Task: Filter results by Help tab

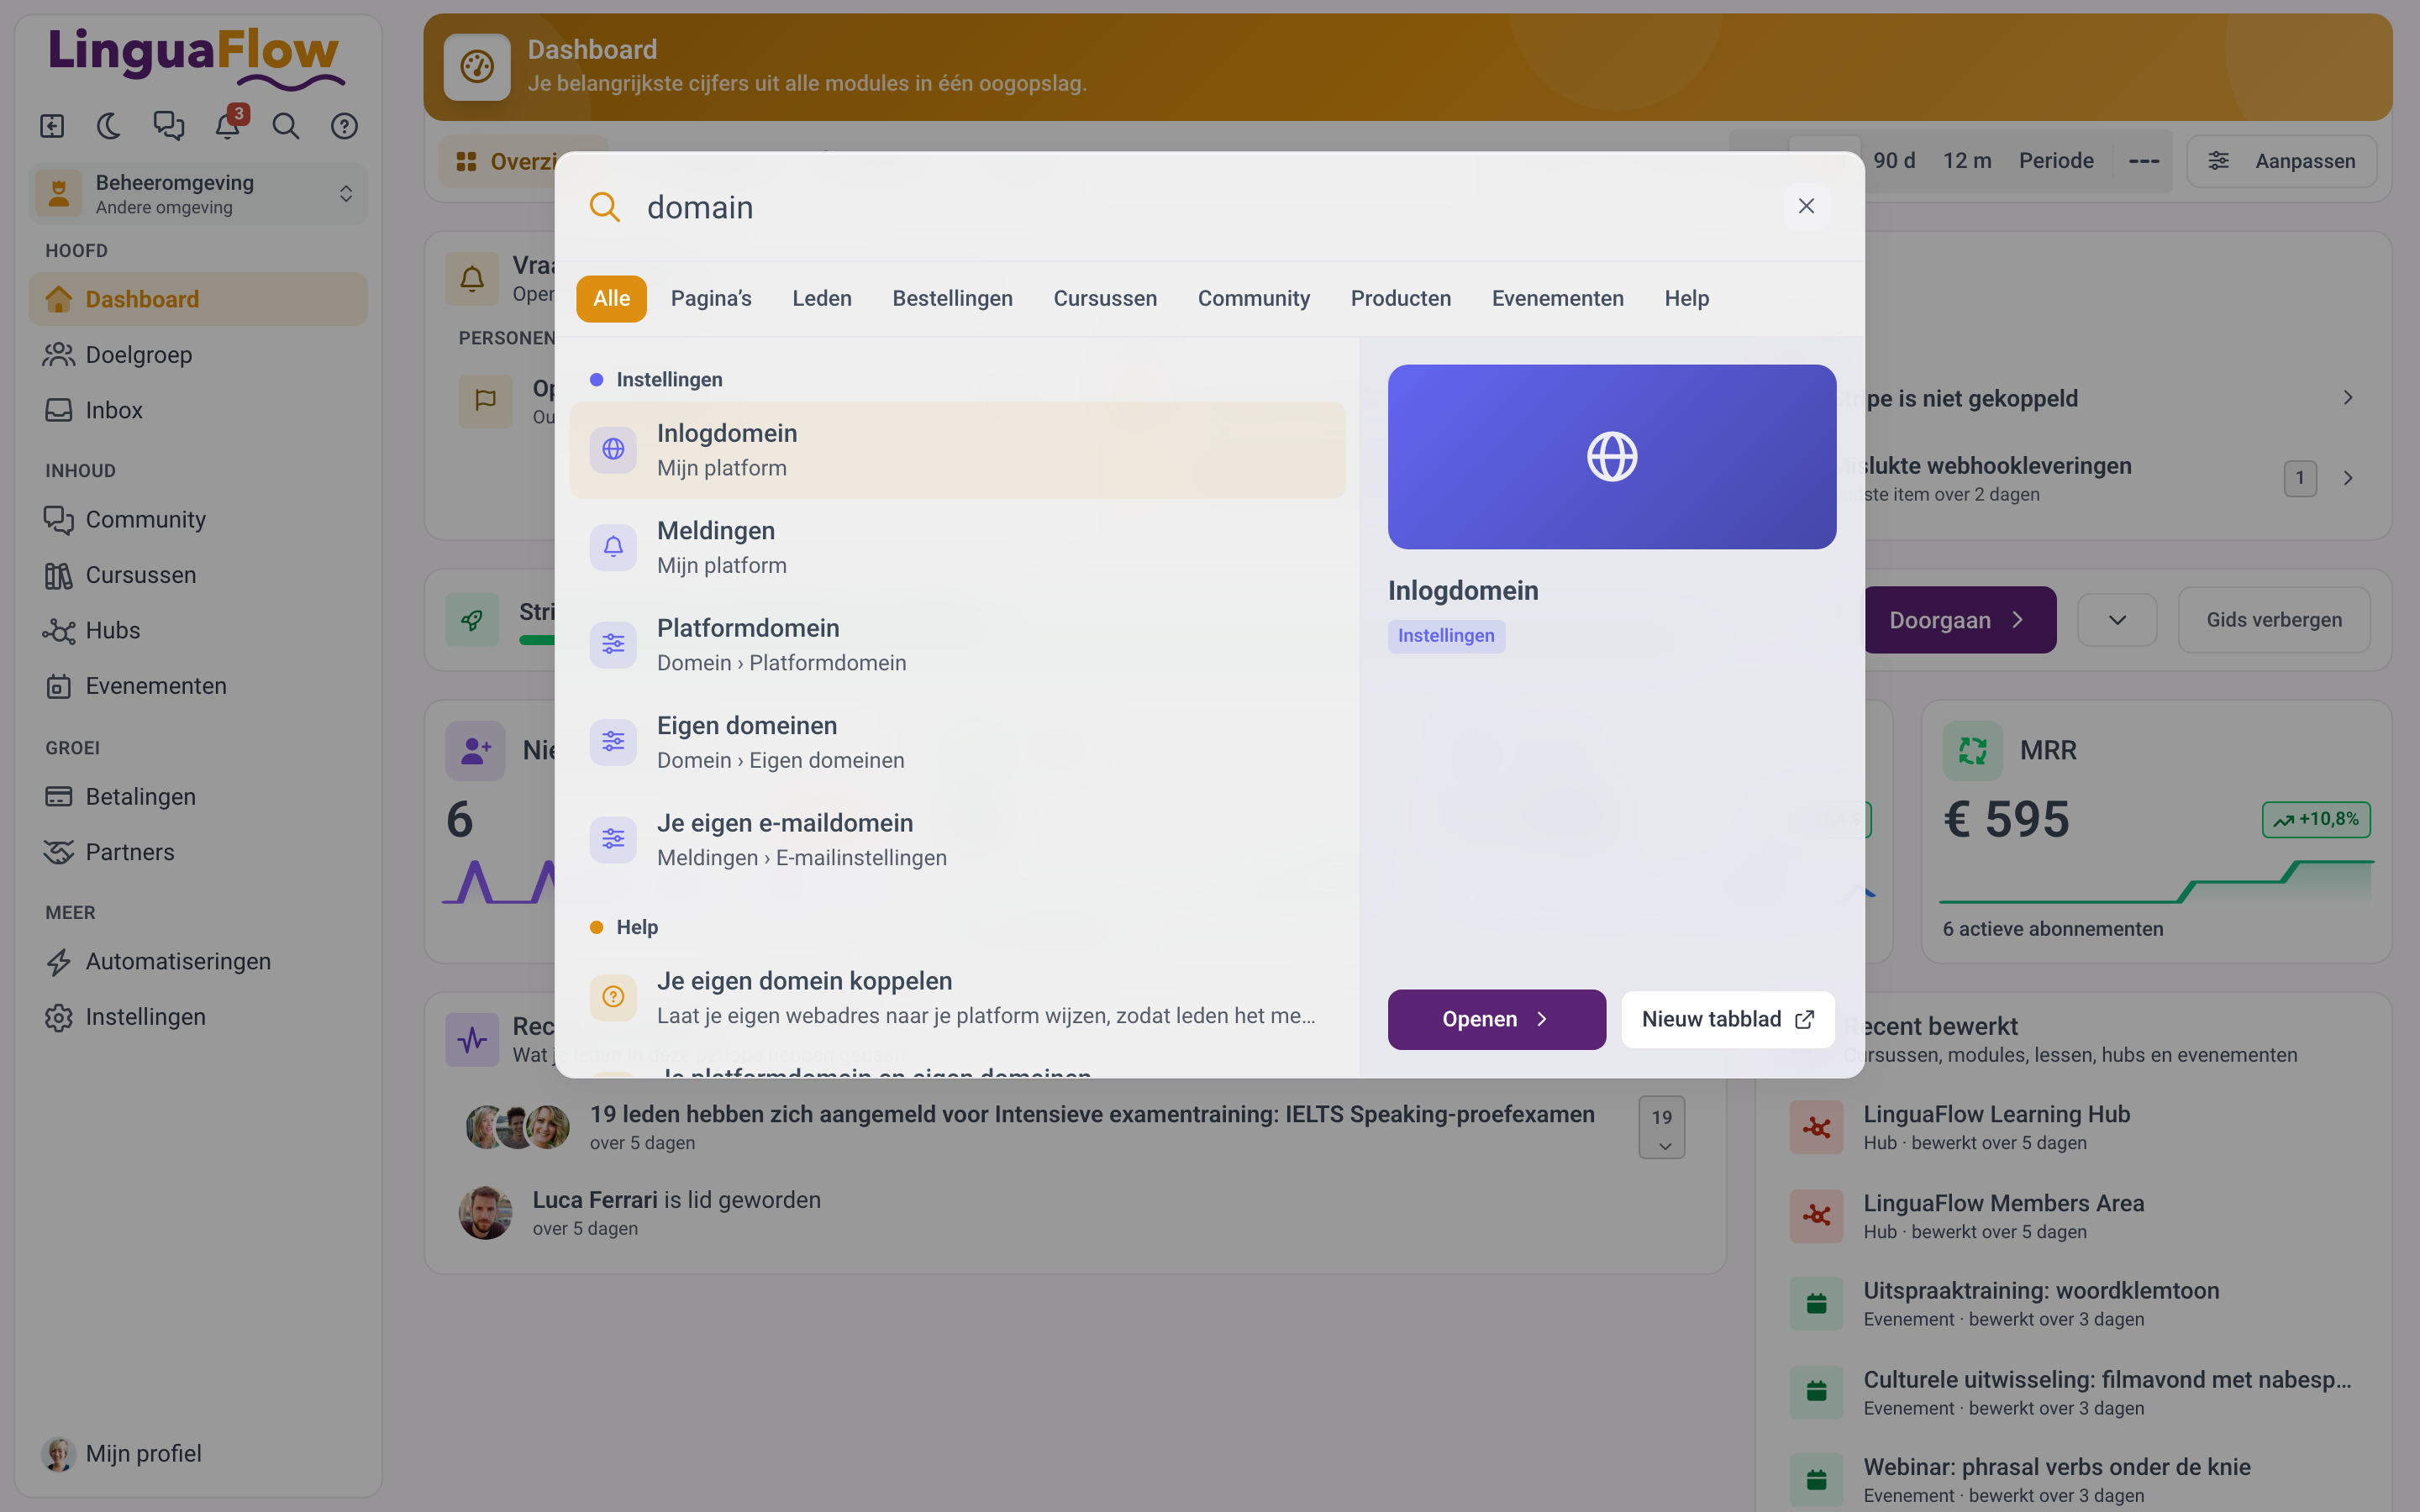Action: tap(1686, 298)
